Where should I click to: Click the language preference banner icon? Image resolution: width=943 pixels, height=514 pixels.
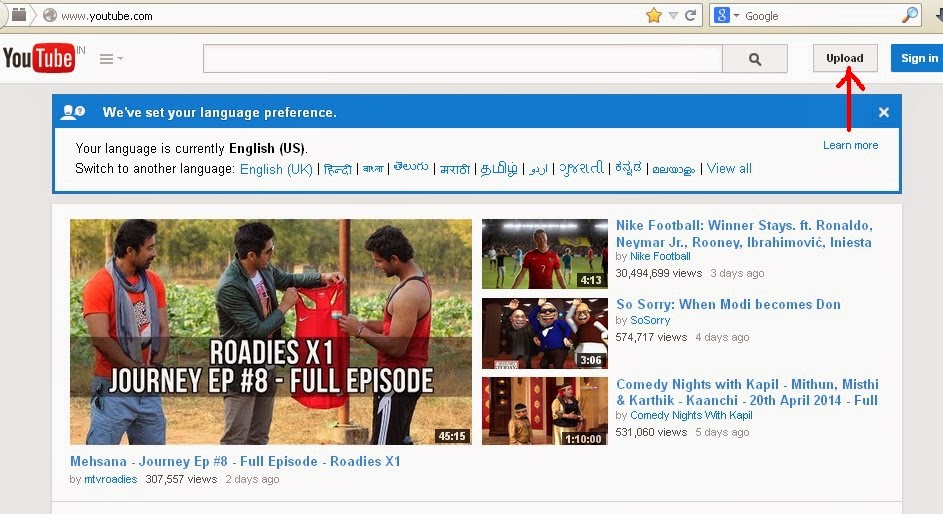(x=73, y=112)
